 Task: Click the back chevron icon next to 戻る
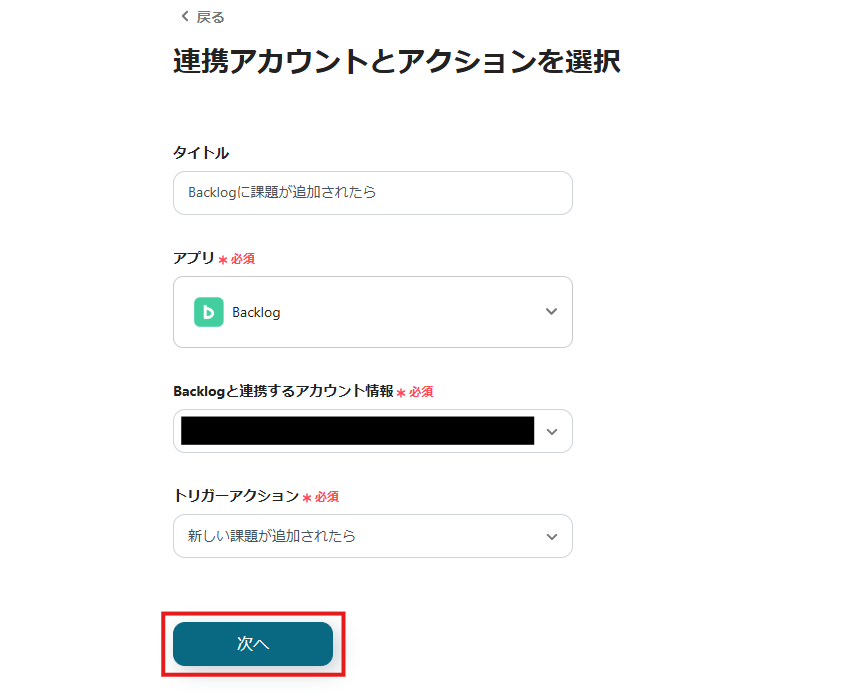(183, 16)
